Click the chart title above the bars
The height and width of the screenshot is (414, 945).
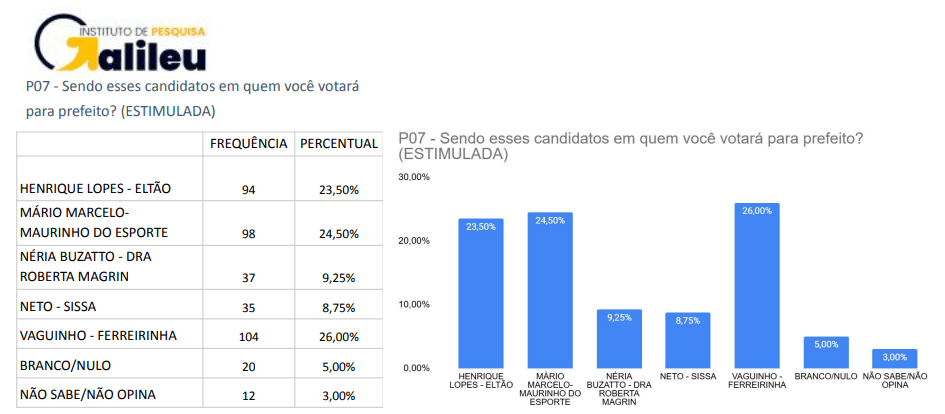632,146
